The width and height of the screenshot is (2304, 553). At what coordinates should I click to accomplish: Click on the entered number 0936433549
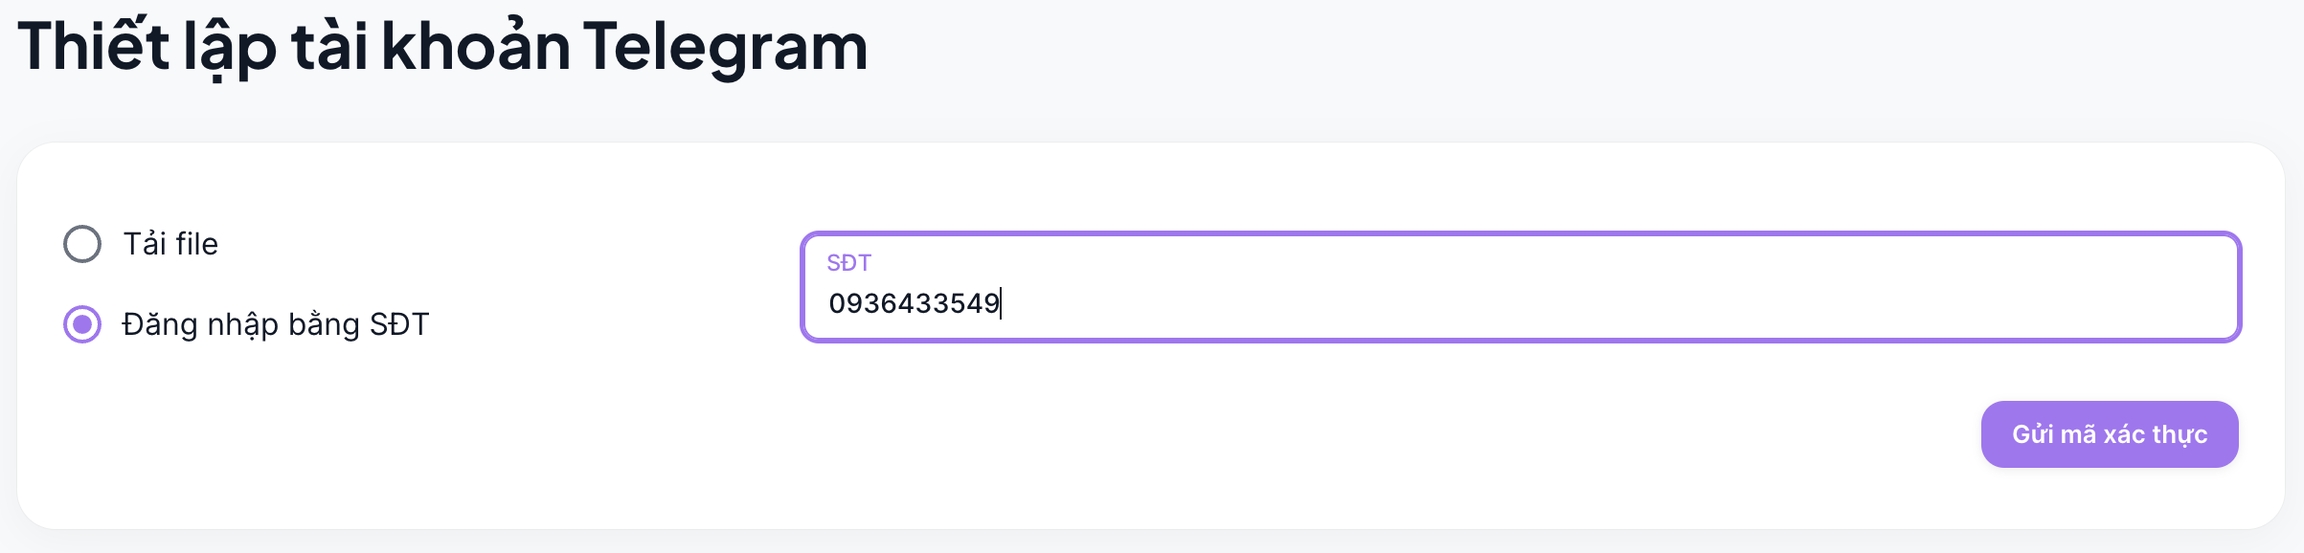[914, 303]
